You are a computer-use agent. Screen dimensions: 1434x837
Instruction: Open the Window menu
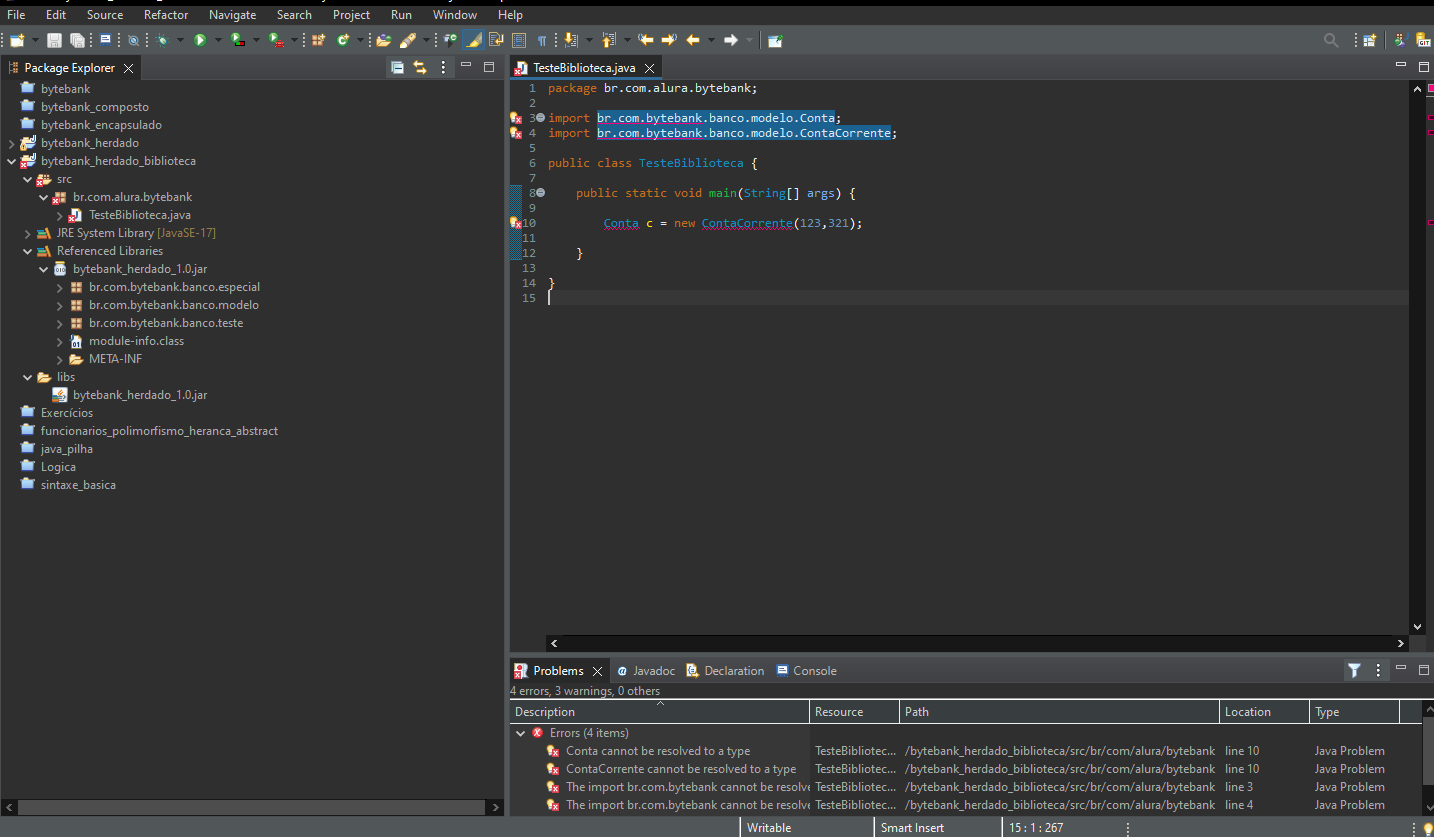pyautogui.click(x=455, y=15)
